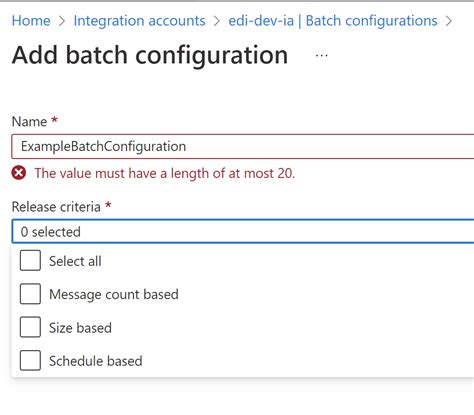The width and height of the screenshot is (474, 415).
Task: Click the chevron after Home breadcrumb
Action: coord(62,21)
